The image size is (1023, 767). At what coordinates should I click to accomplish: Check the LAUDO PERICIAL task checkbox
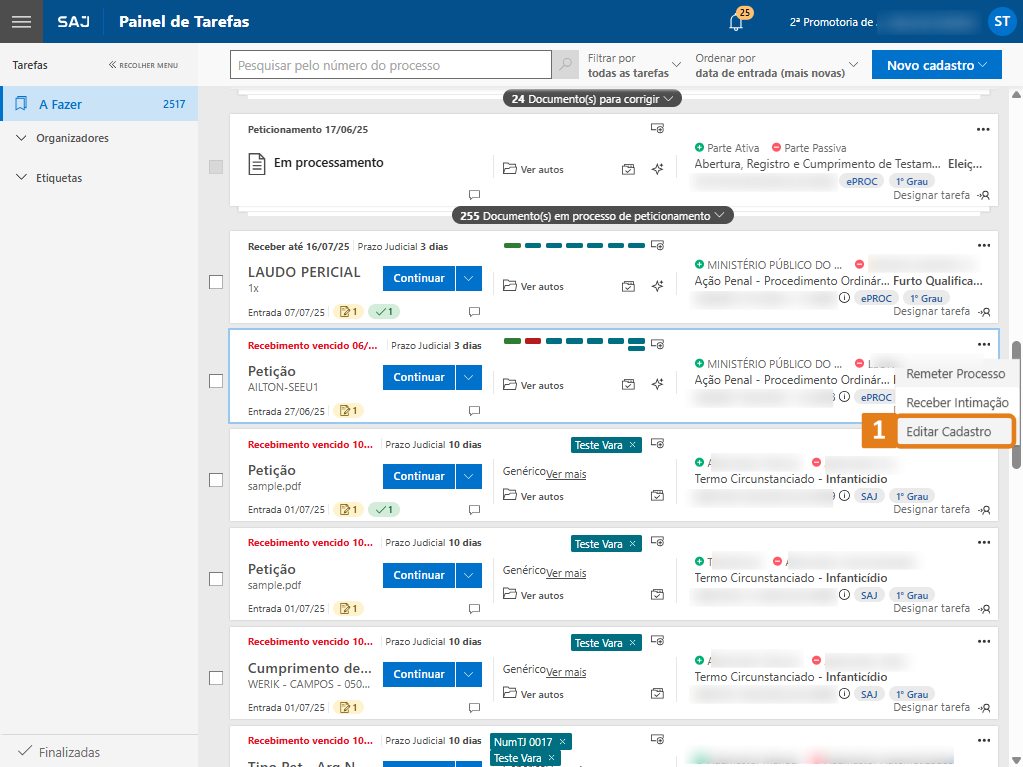point(216,282)
